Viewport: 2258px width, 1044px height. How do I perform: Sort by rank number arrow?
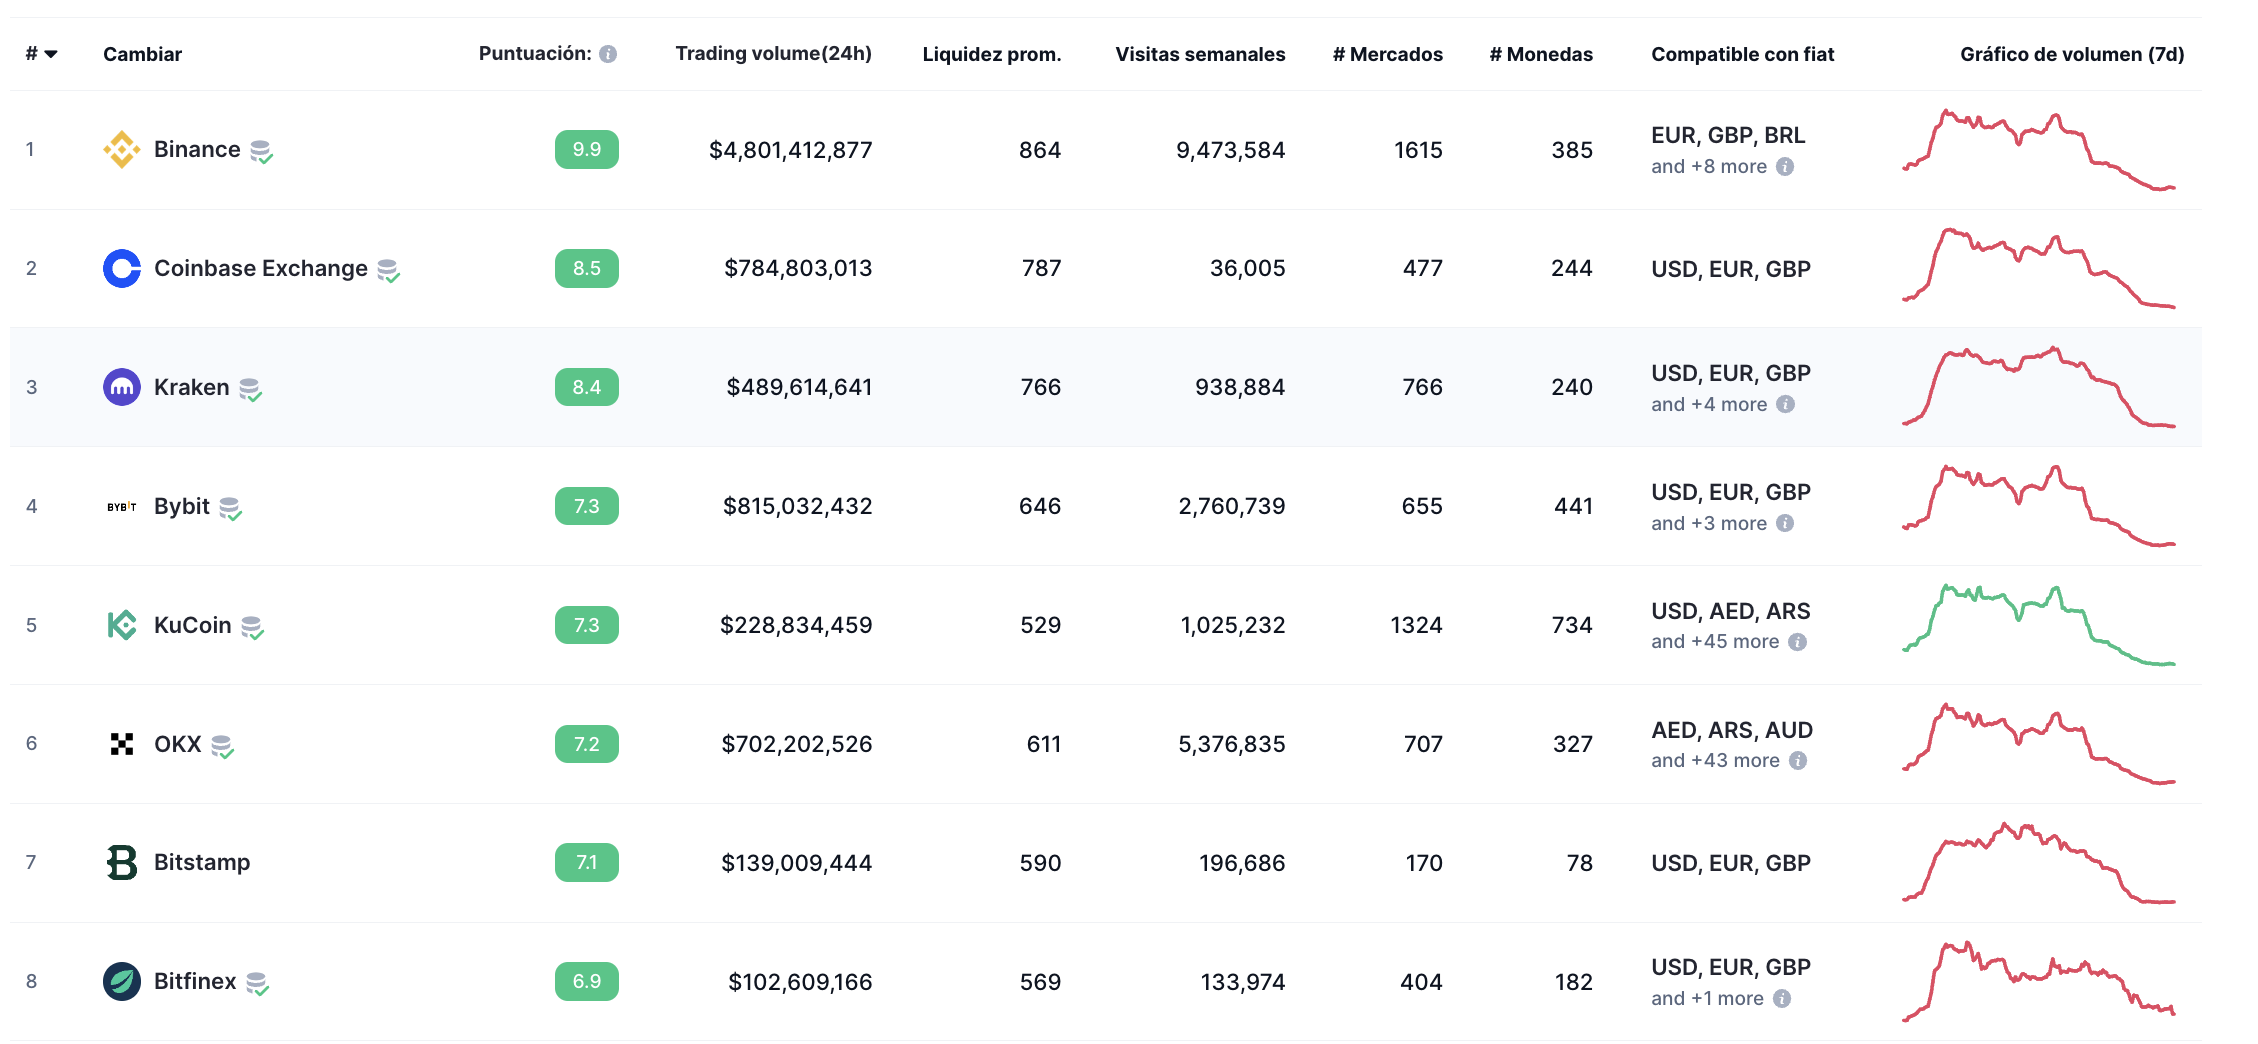click(x=51, y=54)
